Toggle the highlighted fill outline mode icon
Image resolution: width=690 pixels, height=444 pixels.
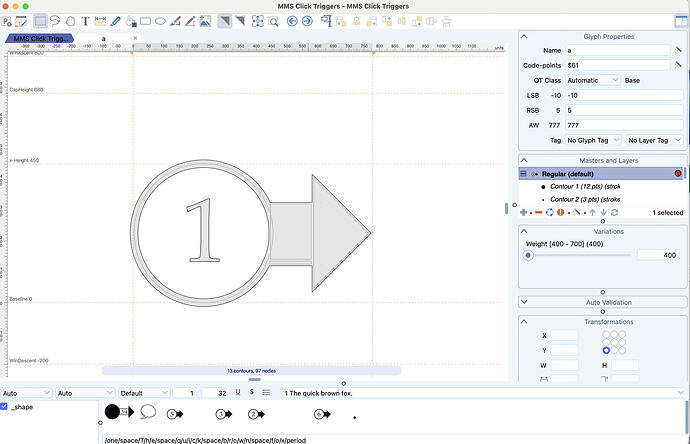click(x=224, y=21)
